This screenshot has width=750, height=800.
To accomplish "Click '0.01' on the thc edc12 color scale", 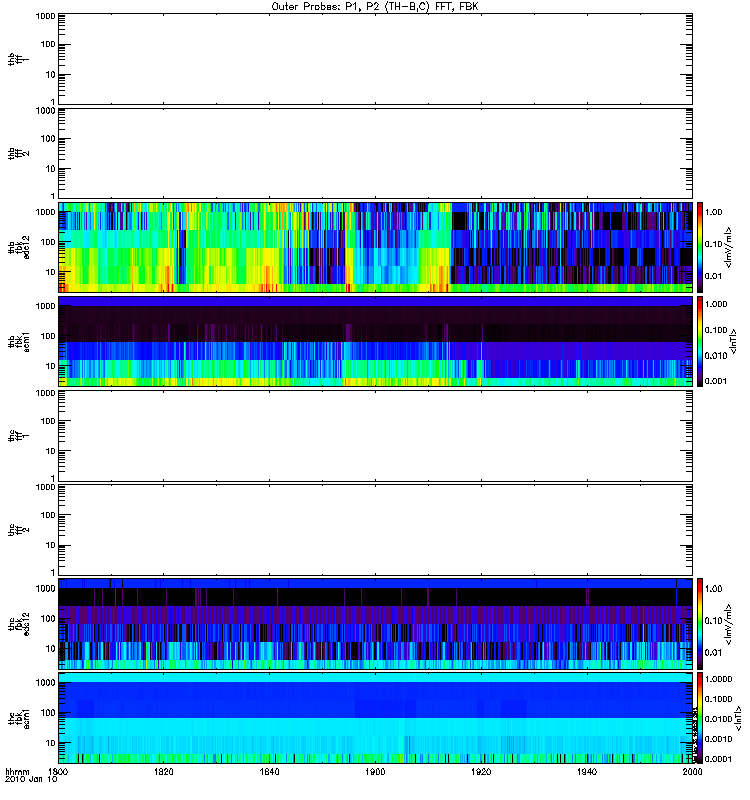I will click(x=713, y=653).
